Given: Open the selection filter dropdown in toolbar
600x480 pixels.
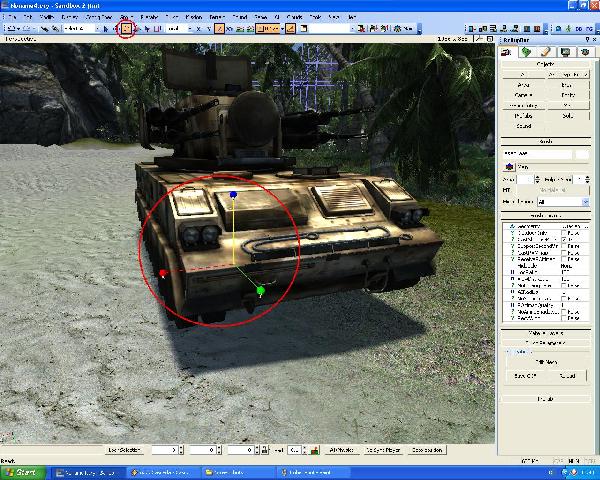Looking at the screenshot, I should pyautogui.click(x=82, y=29).
